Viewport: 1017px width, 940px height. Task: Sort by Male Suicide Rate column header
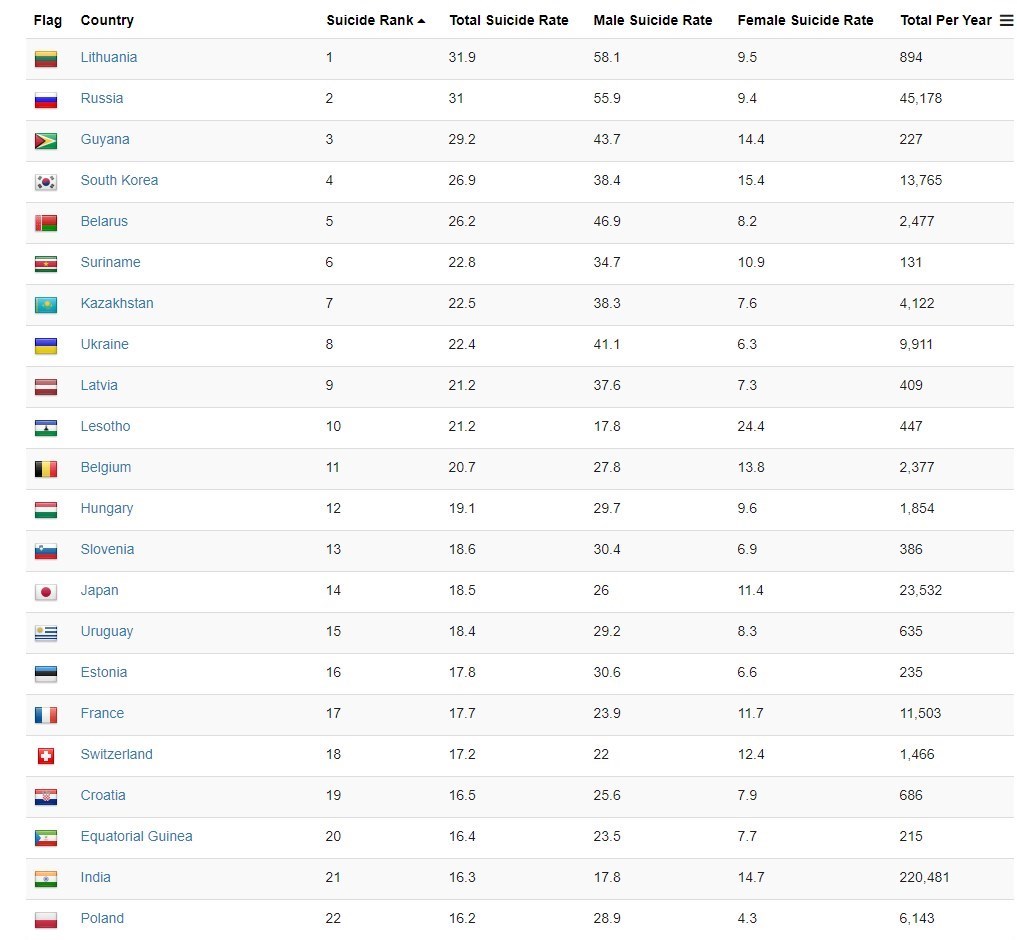point(652,20)
